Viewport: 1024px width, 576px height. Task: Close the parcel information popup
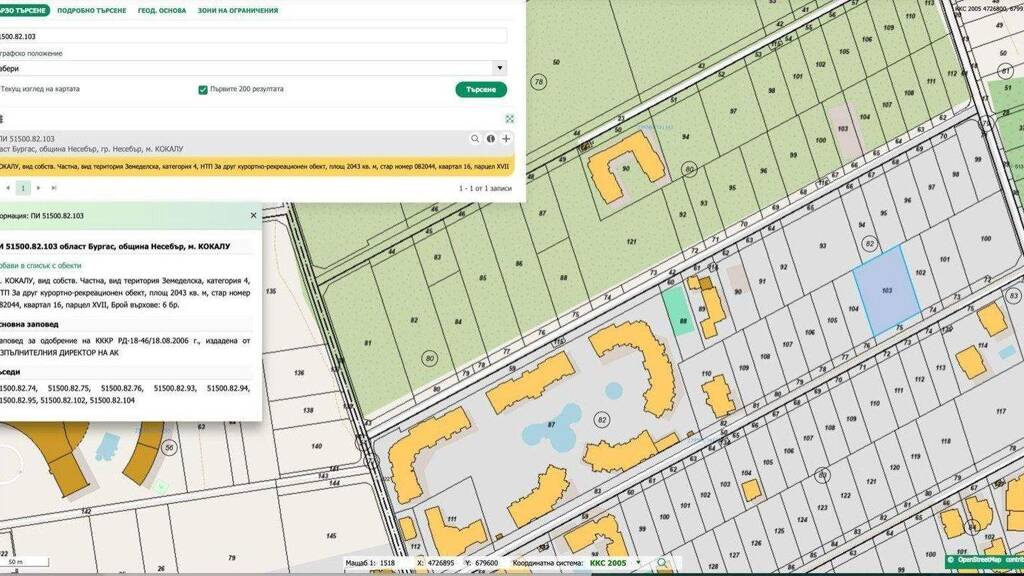(x=253, y=215)
